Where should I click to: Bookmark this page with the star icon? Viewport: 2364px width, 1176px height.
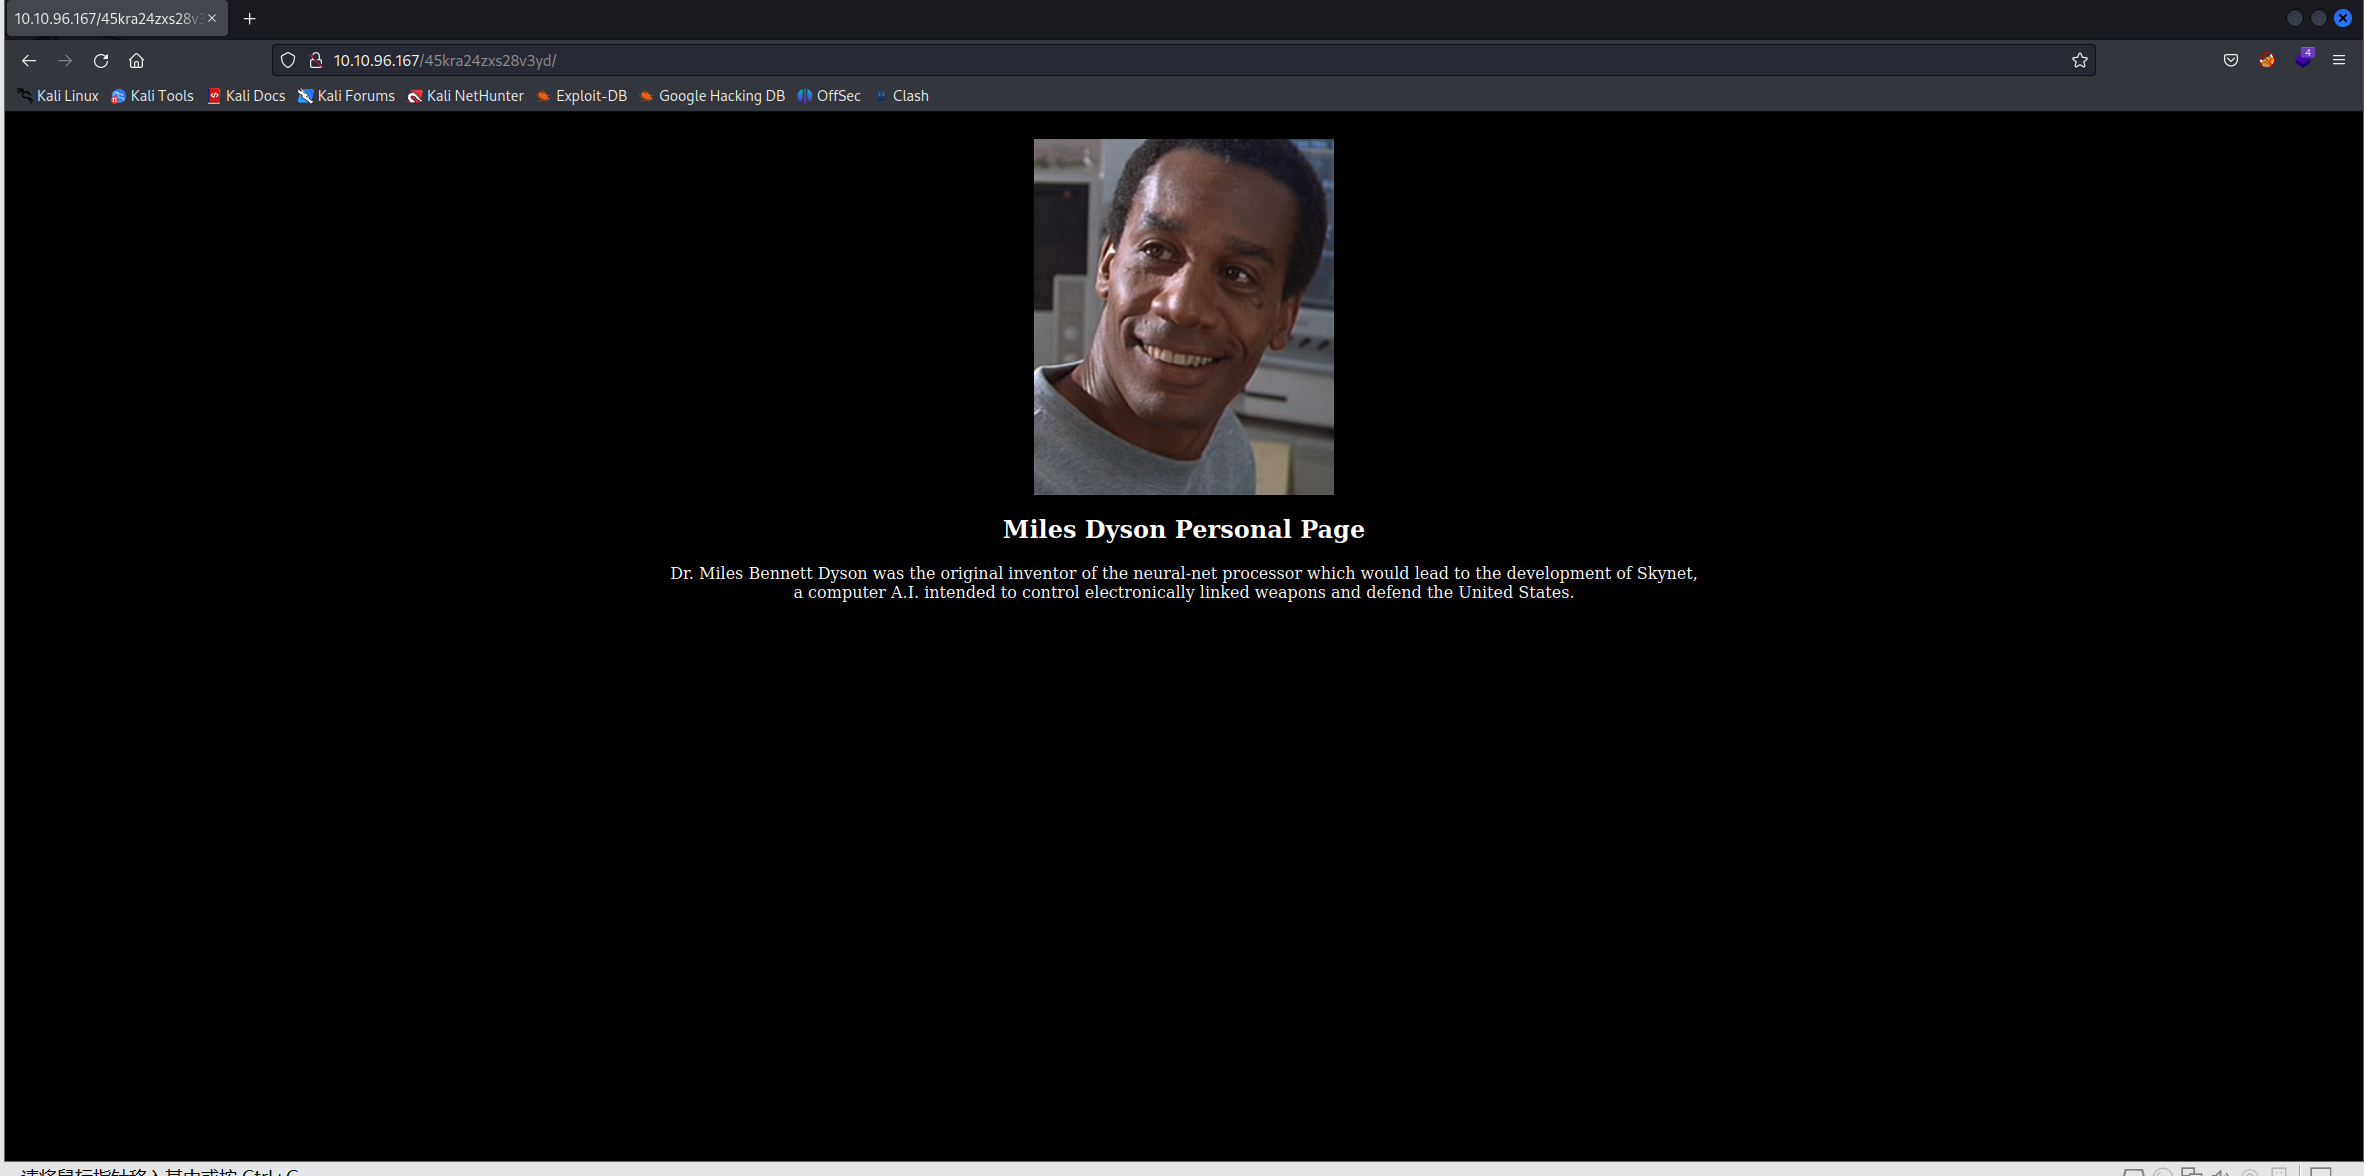(x=2080, y=61)
